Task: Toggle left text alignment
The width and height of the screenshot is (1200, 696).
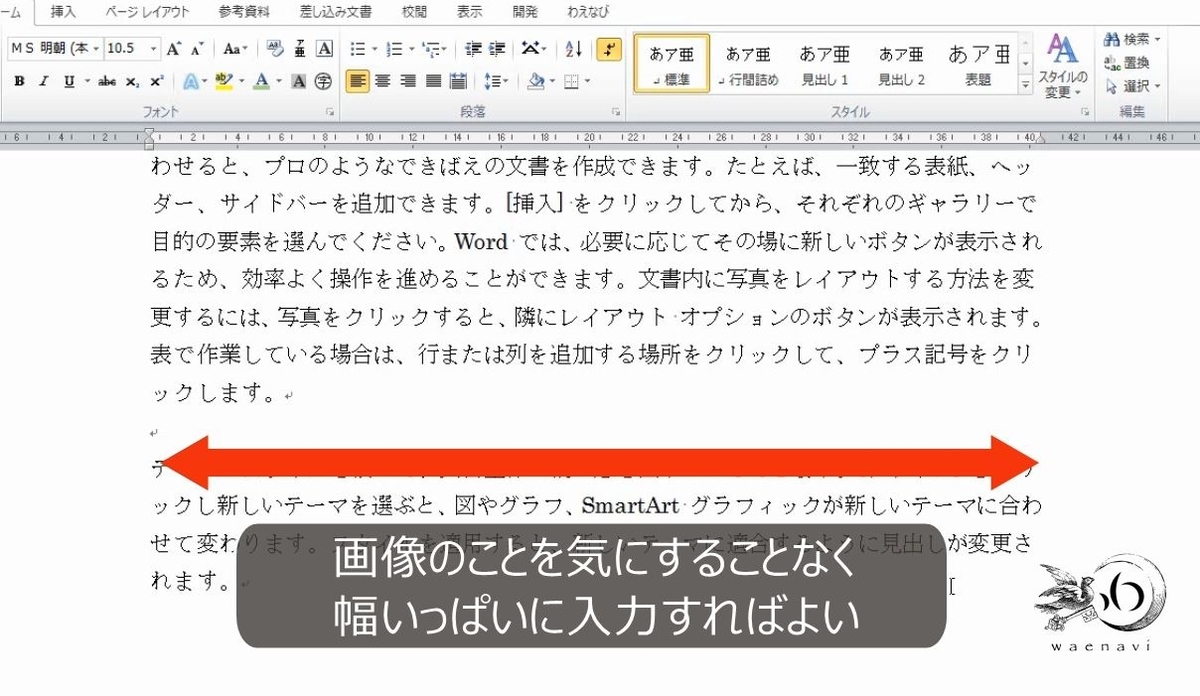Action: pyautogui.click(x=357, y=81)
